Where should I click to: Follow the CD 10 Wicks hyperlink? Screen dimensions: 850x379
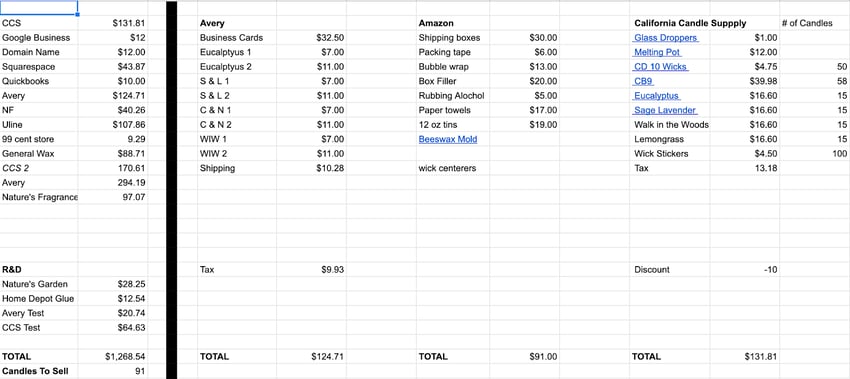[x=661, y=67]
